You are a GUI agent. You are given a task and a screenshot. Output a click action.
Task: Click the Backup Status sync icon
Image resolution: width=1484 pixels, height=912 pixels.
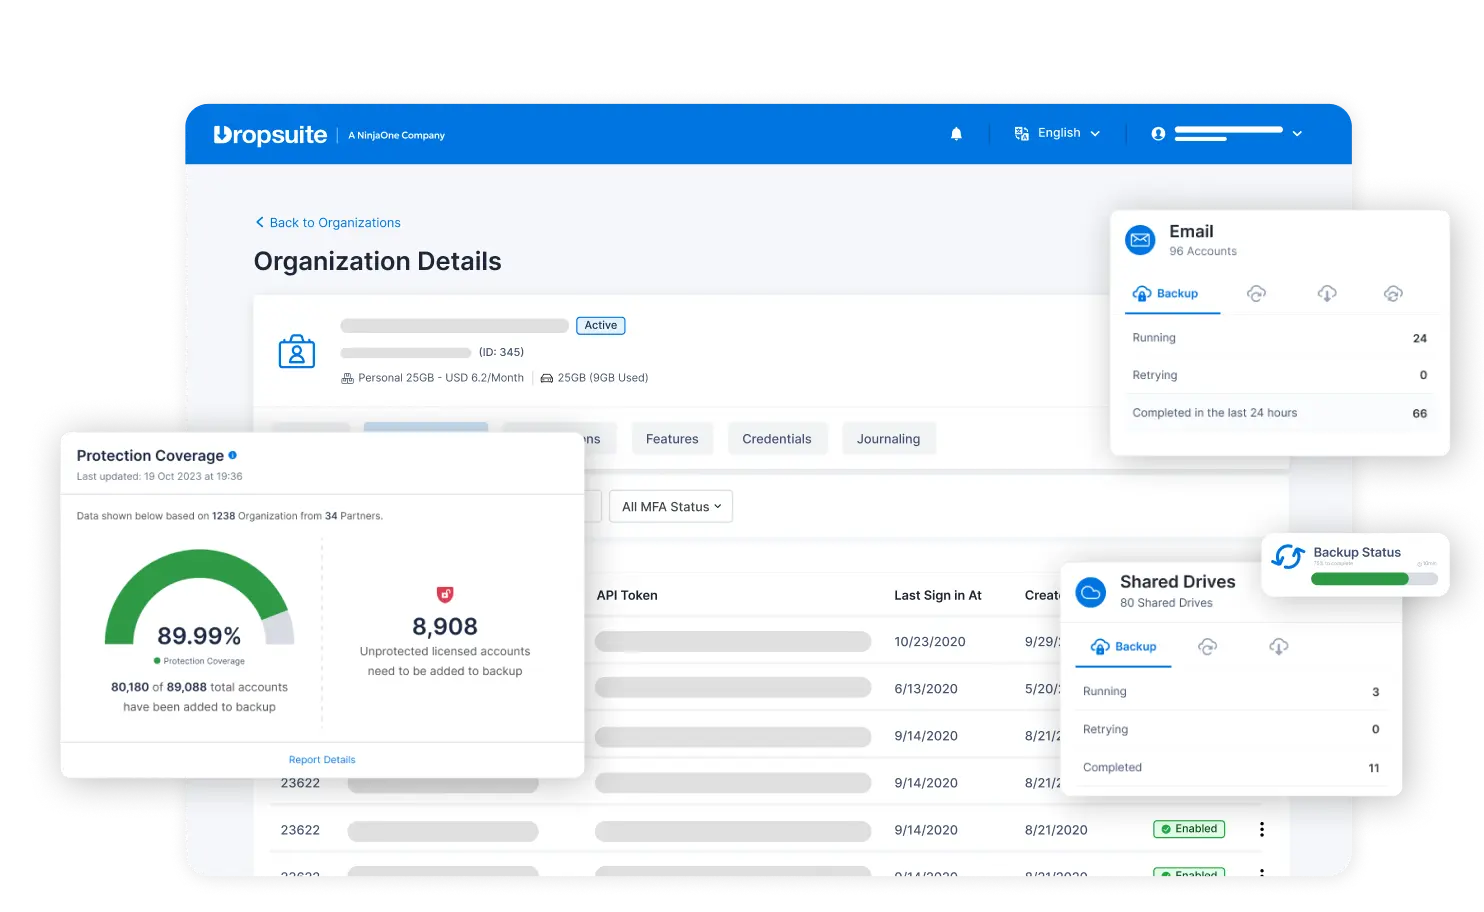[1288, 557]
